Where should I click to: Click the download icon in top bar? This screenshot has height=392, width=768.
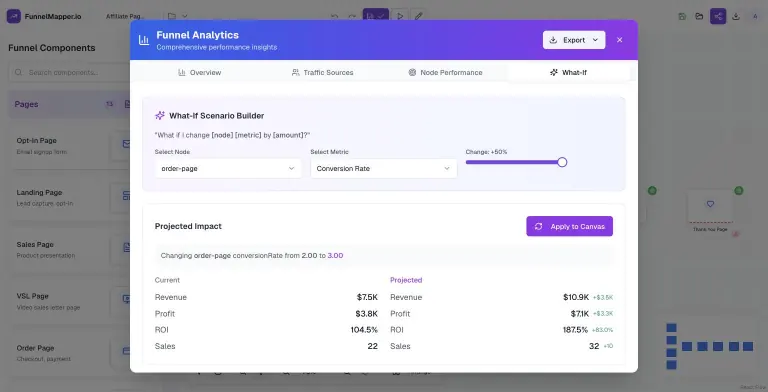736,16
